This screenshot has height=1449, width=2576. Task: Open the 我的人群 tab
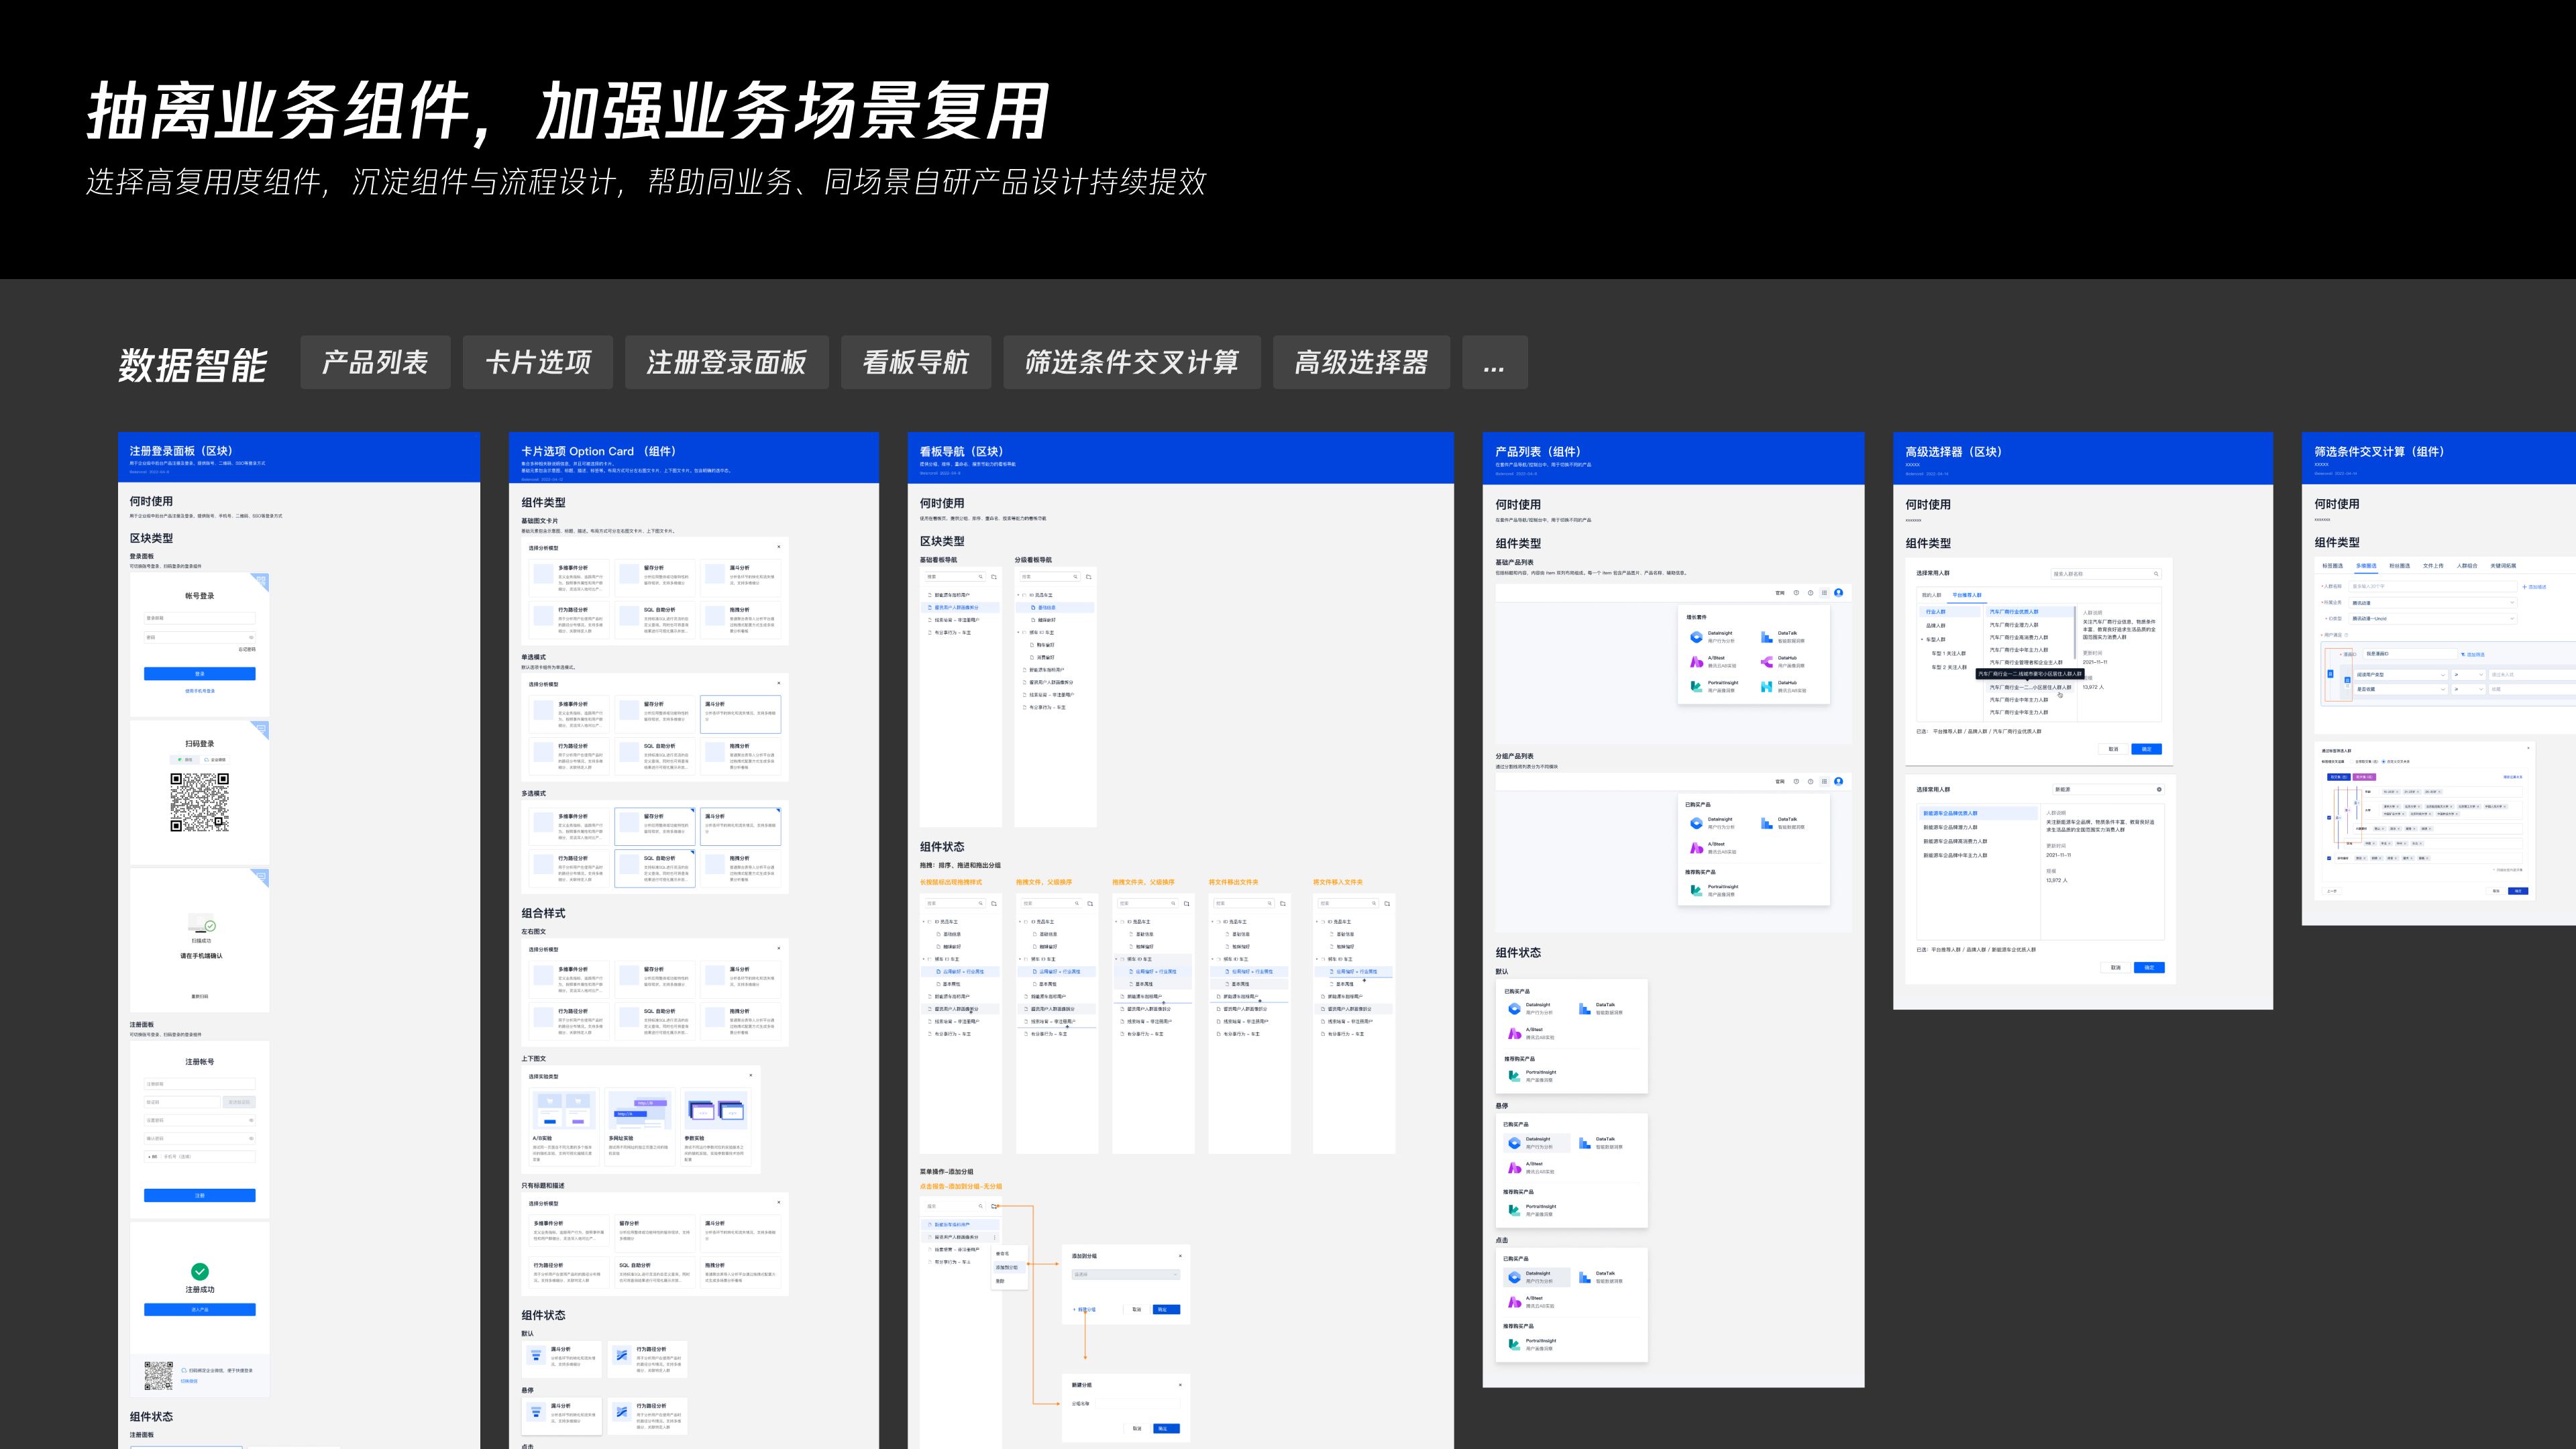[1931, 595]
